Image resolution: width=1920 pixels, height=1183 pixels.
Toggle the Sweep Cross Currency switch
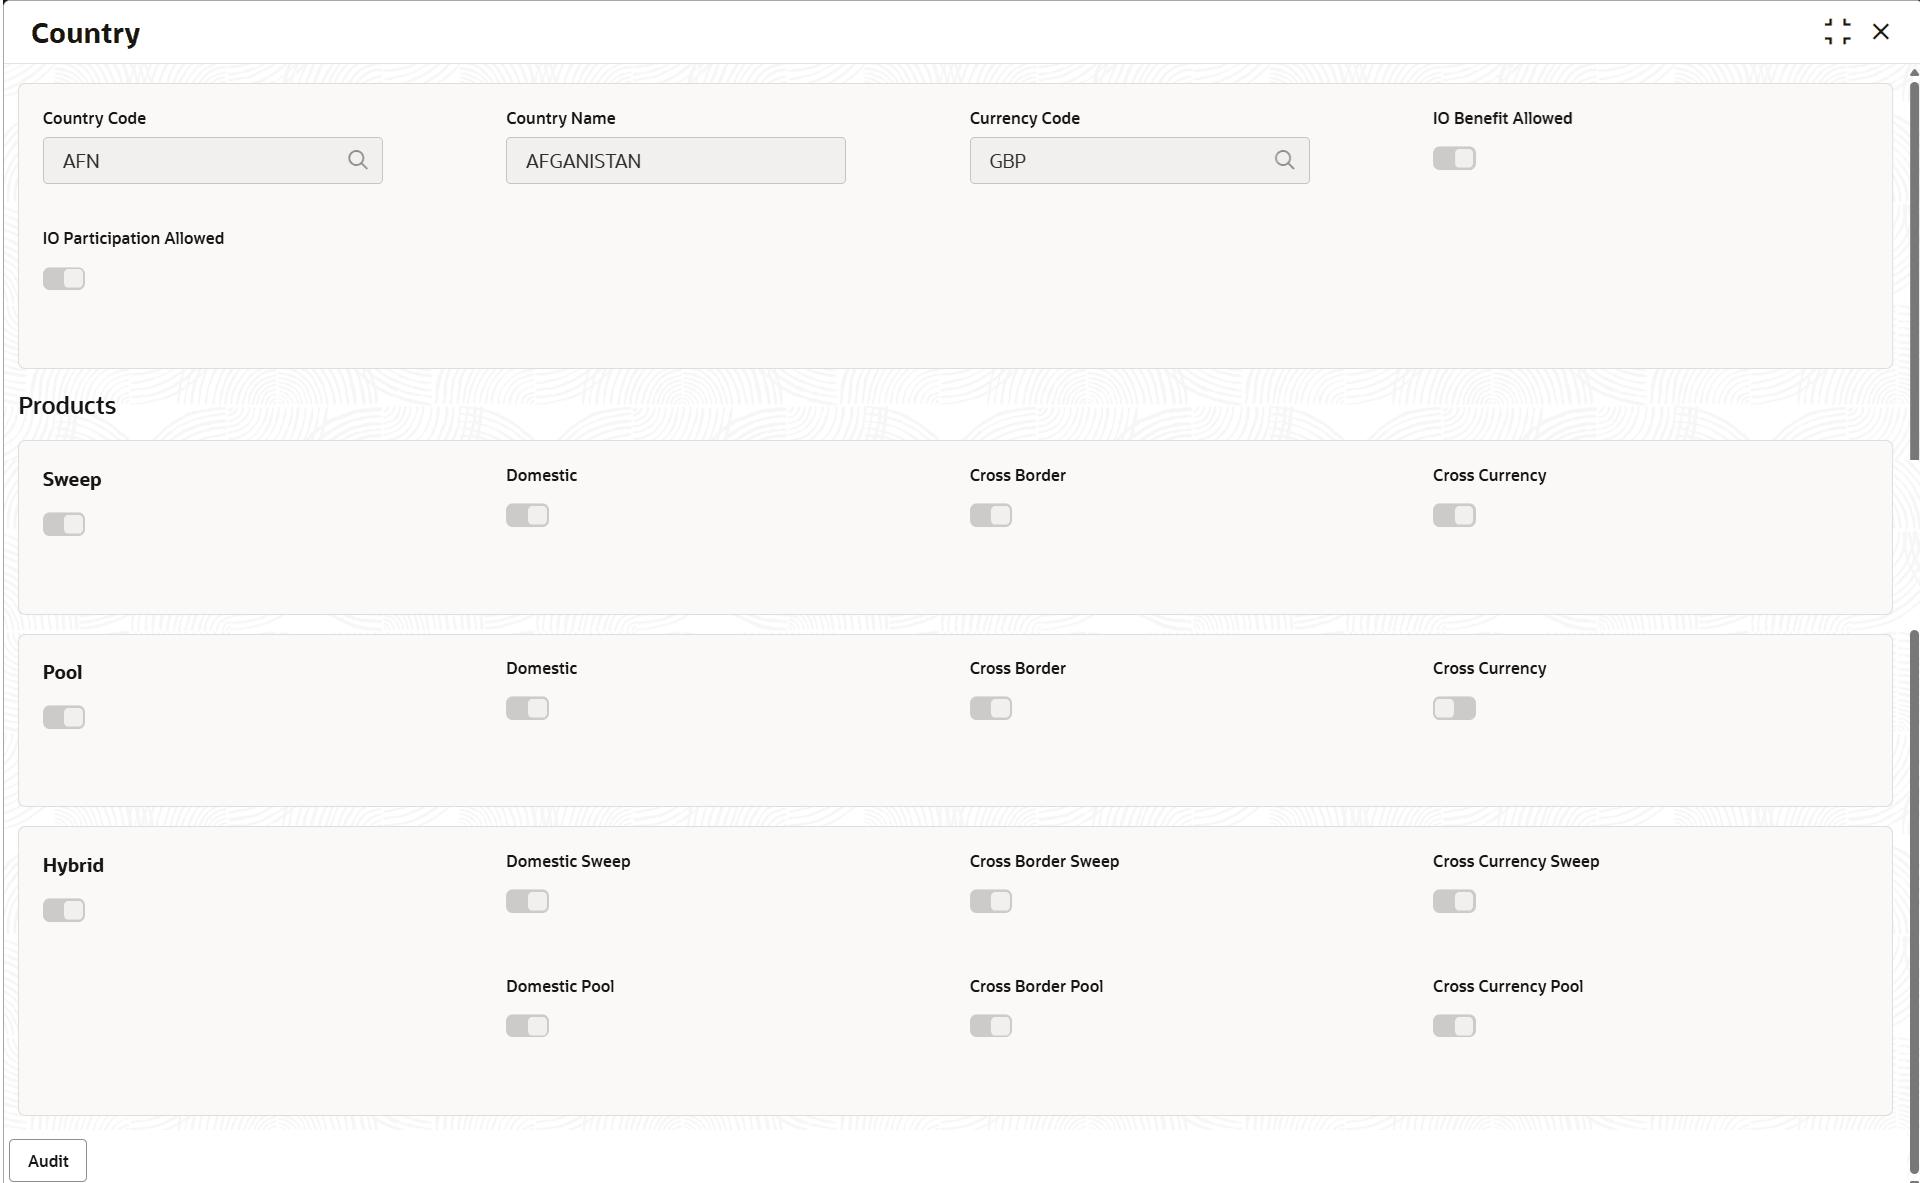(x=1454, y=515)
